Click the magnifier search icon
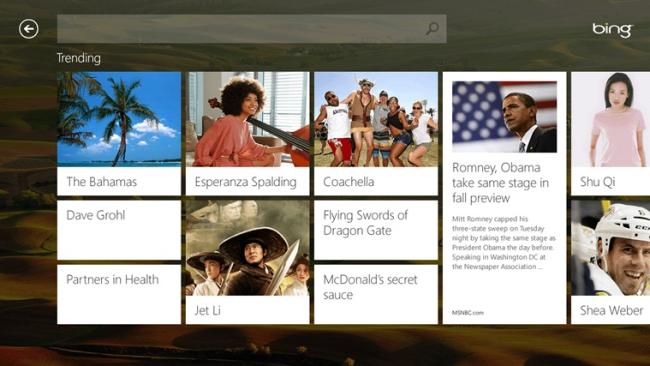 click(x=432, y=29)
